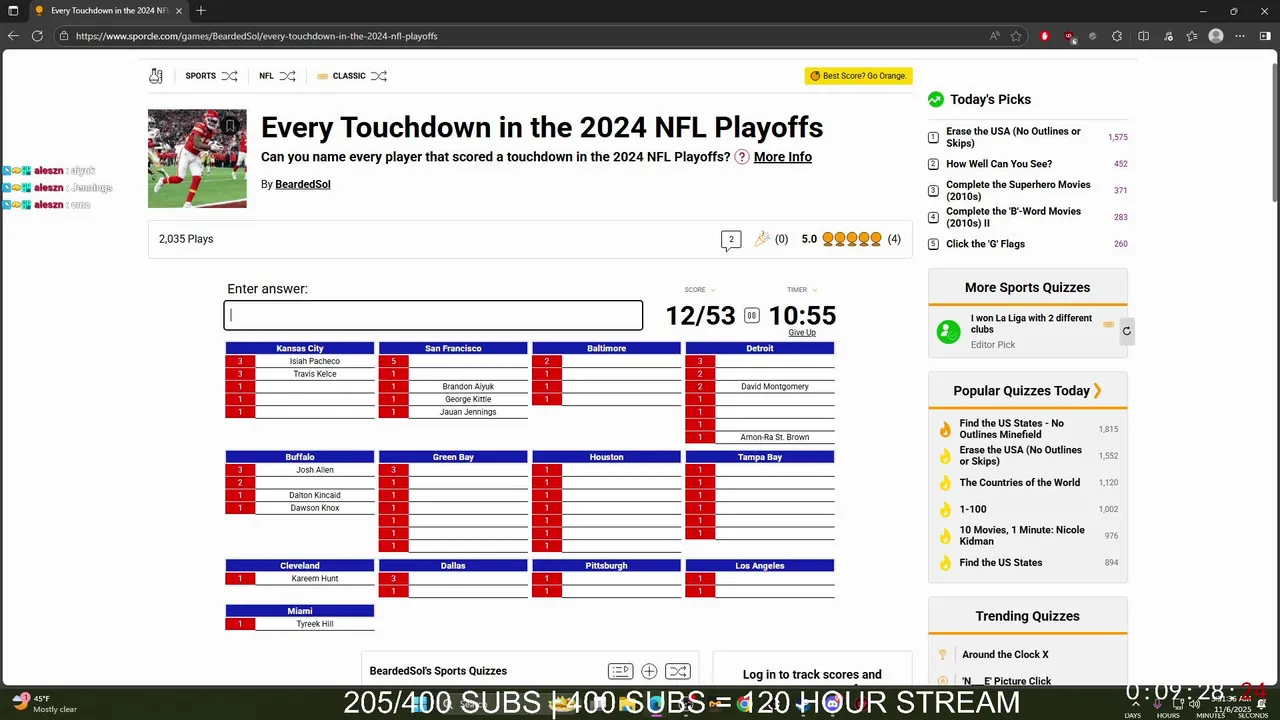Toggle browser split screen icon
Viewport: 1280px width, 720px height.
[1144, 36]
